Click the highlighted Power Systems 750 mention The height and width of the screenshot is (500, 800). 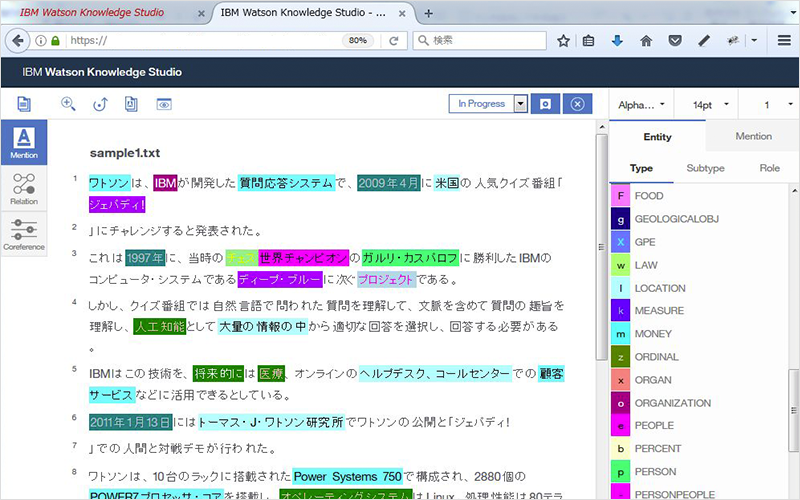point(347,477)
